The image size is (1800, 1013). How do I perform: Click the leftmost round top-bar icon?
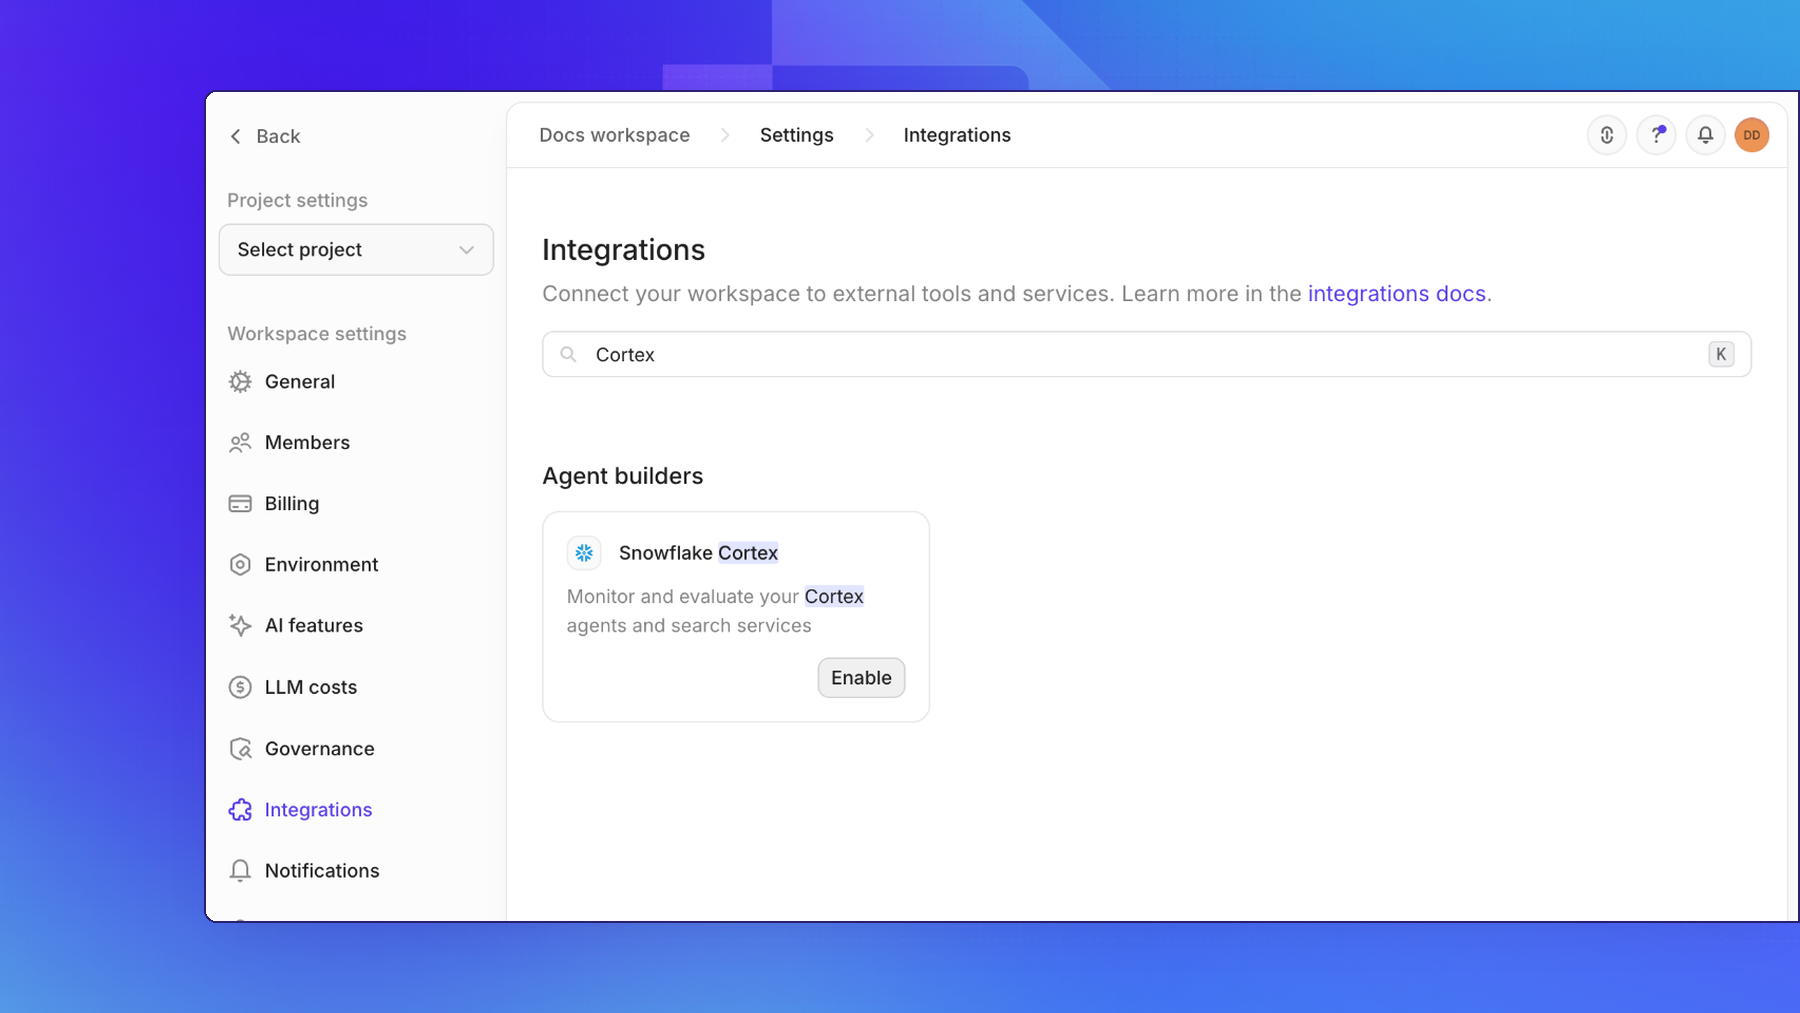point(1607,135)
